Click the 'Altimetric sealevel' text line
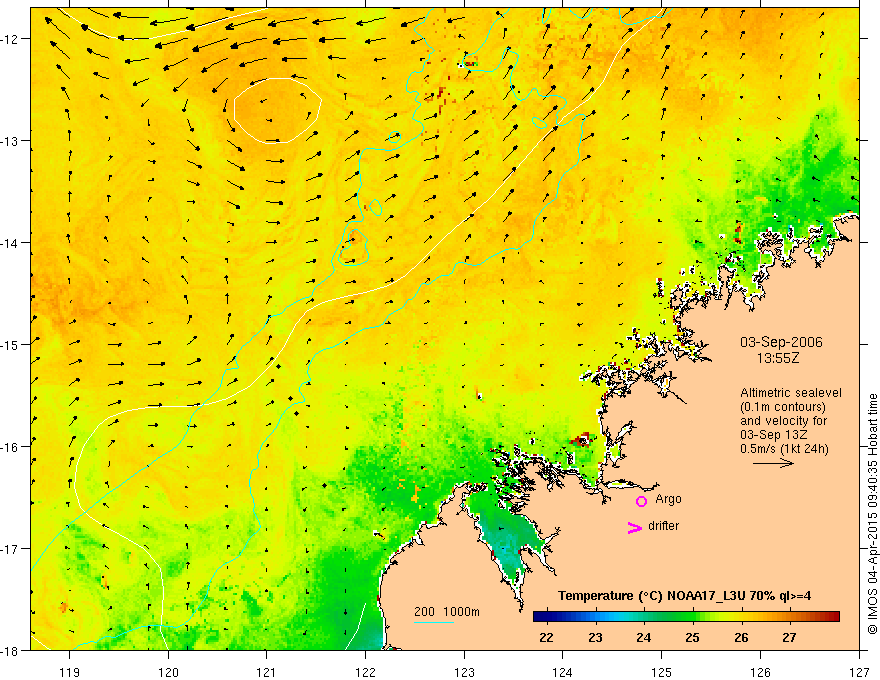 coord(790,393)
